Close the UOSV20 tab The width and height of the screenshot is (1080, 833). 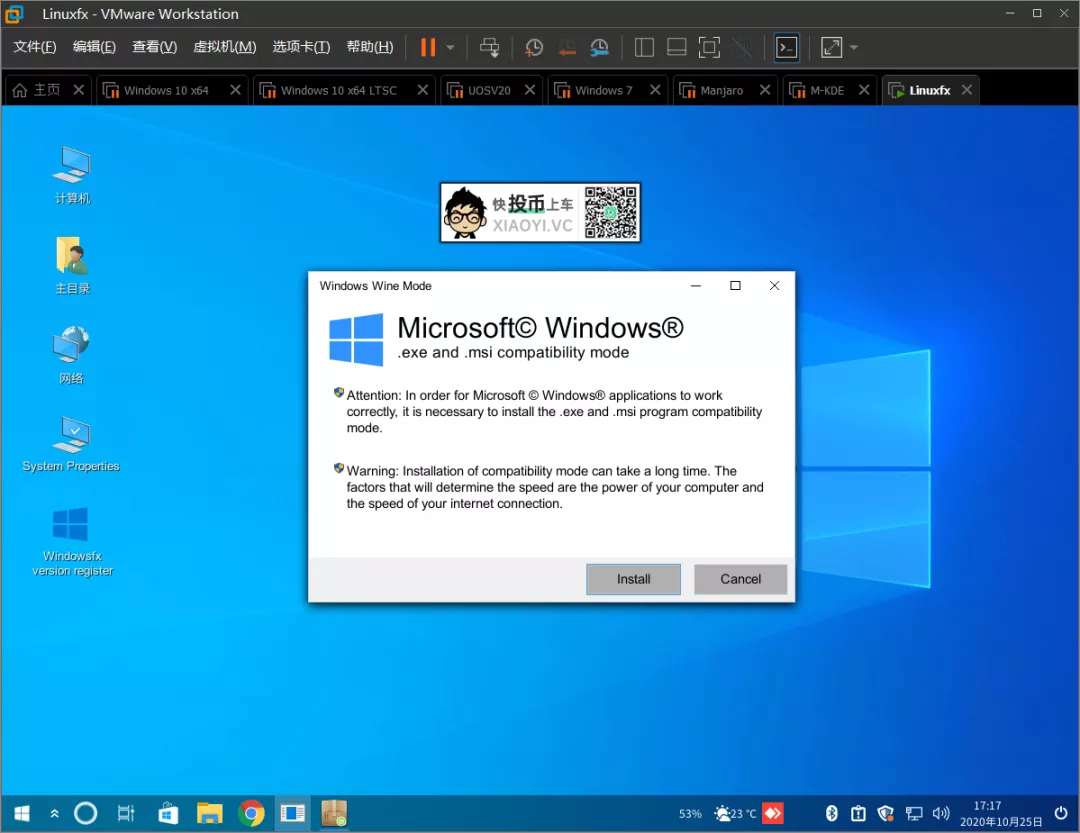point(530,90)
